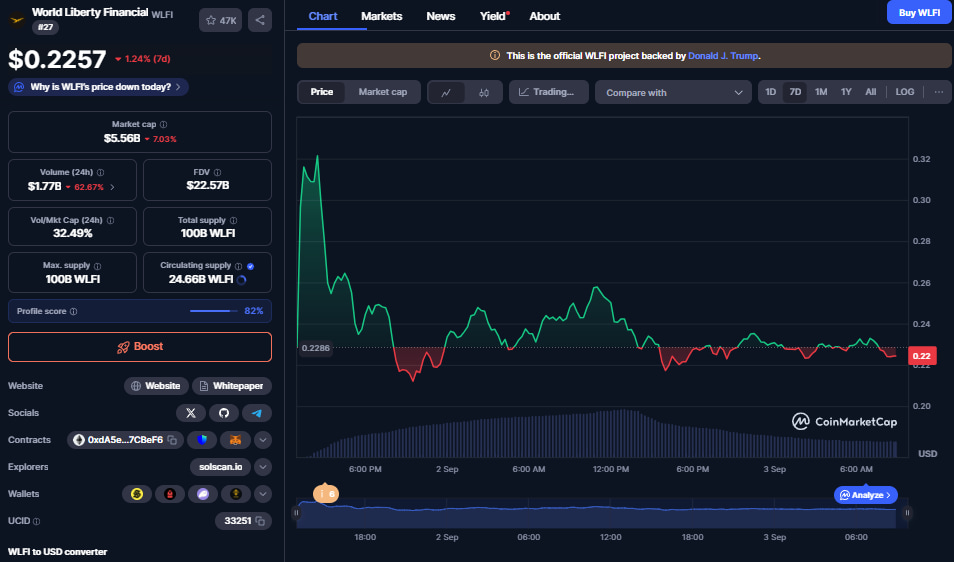Open info tooltip for Volume (24h)

click(100, 172)
